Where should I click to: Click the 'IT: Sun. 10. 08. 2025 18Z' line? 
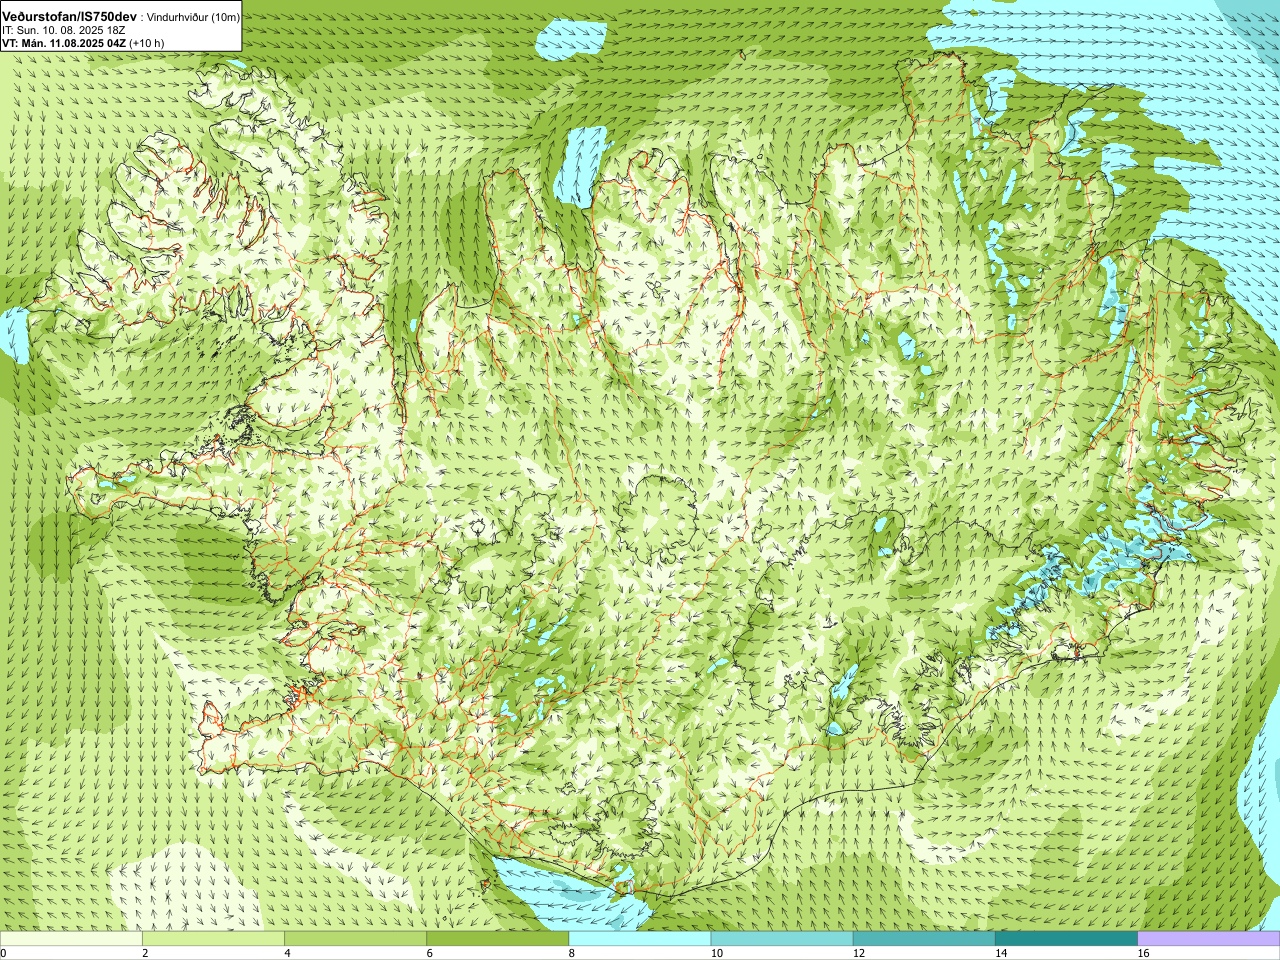pos(63,31)
